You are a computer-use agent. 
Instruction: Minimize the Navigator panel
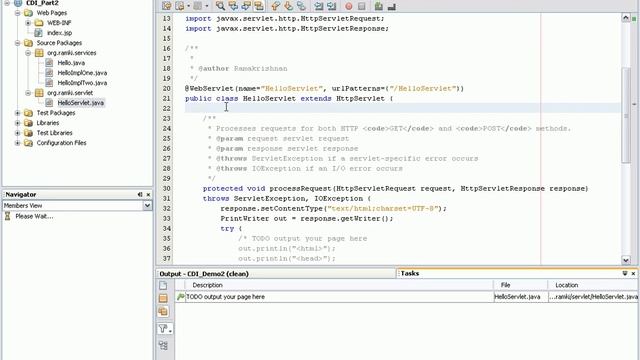pos(140,195)
